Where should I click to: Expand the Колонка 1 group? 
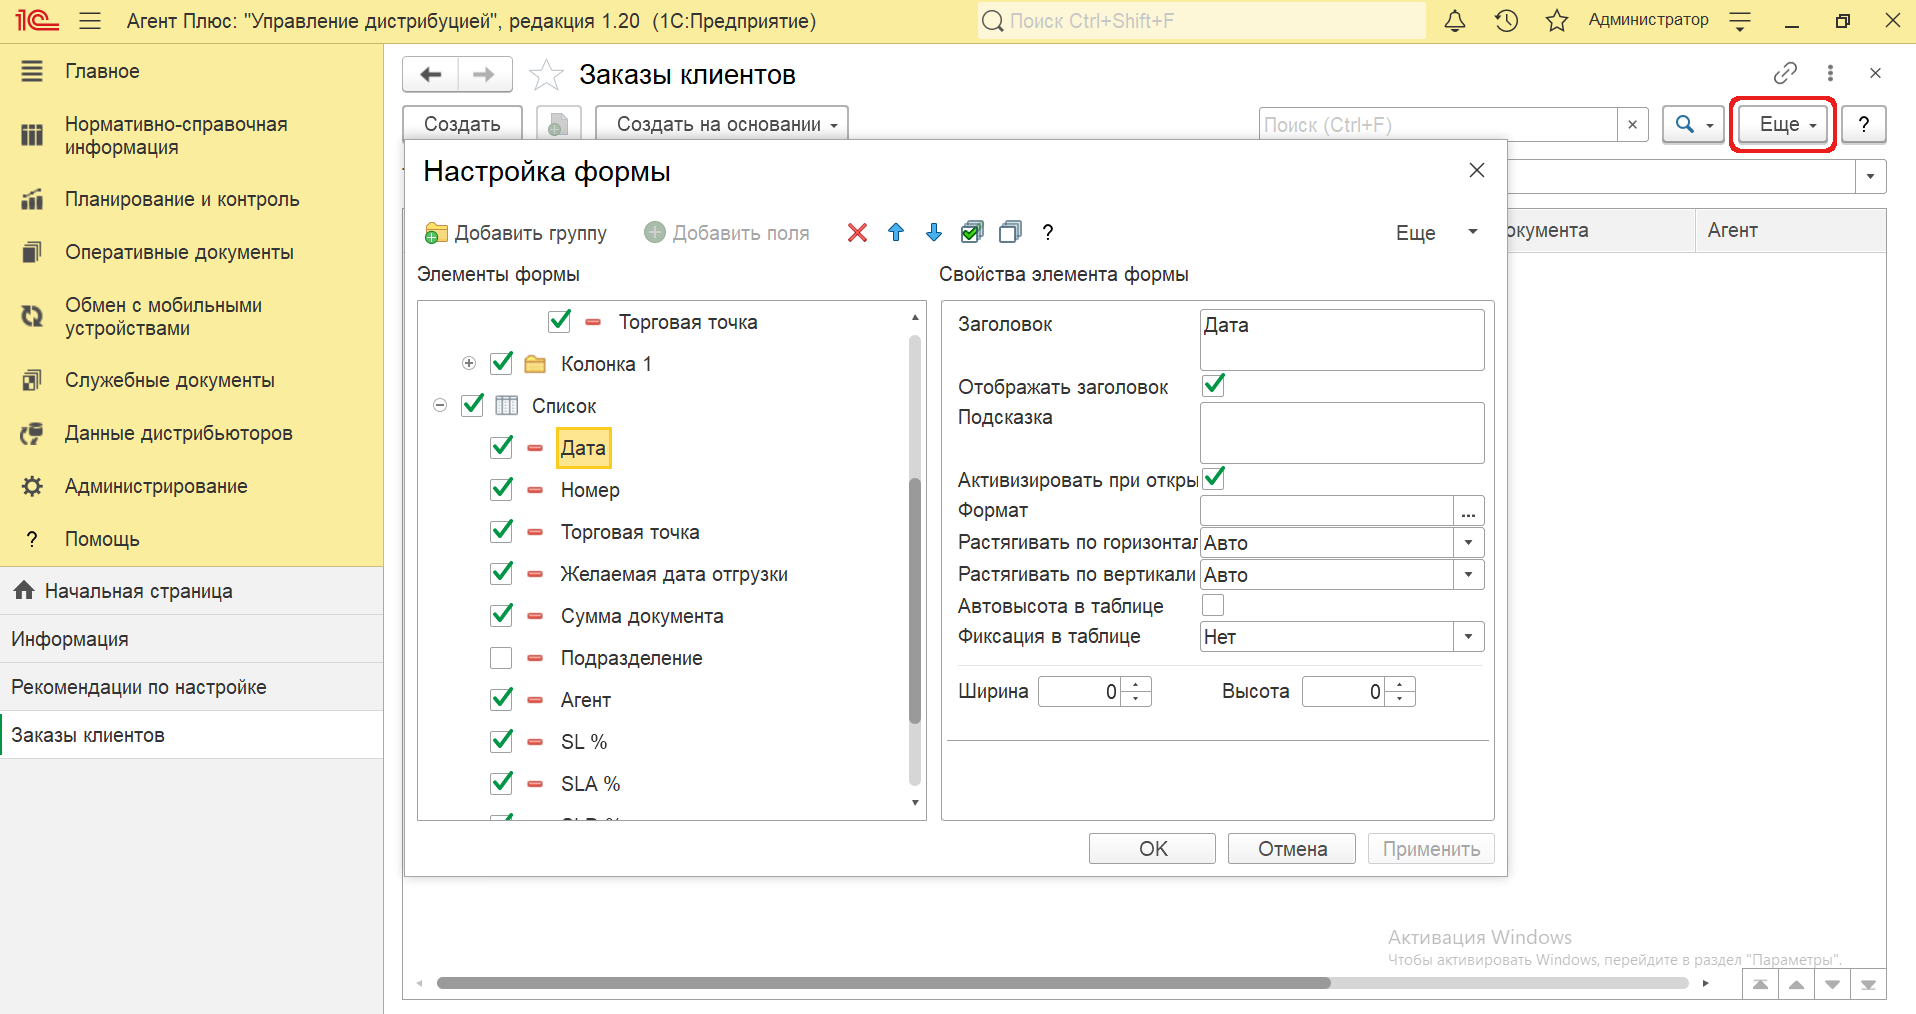click(x=469, y=364)
